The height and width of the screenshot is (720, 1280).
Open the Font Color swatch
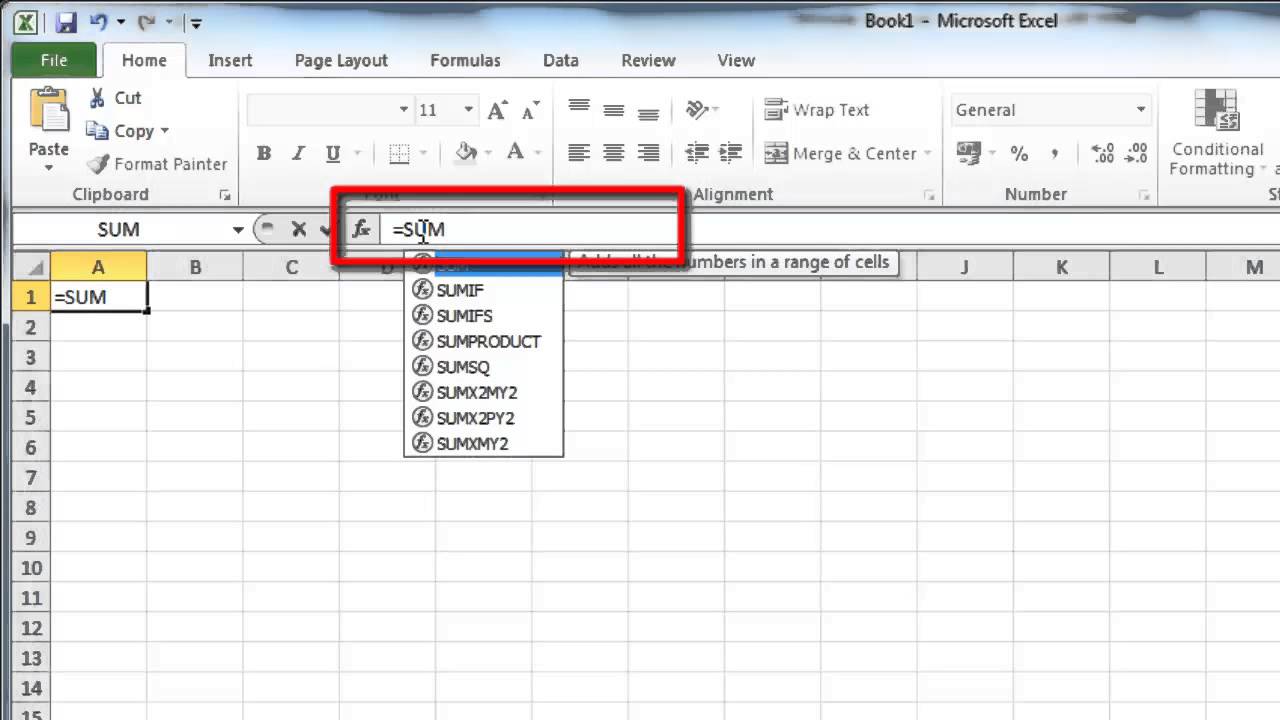click(x=514, y=152)
